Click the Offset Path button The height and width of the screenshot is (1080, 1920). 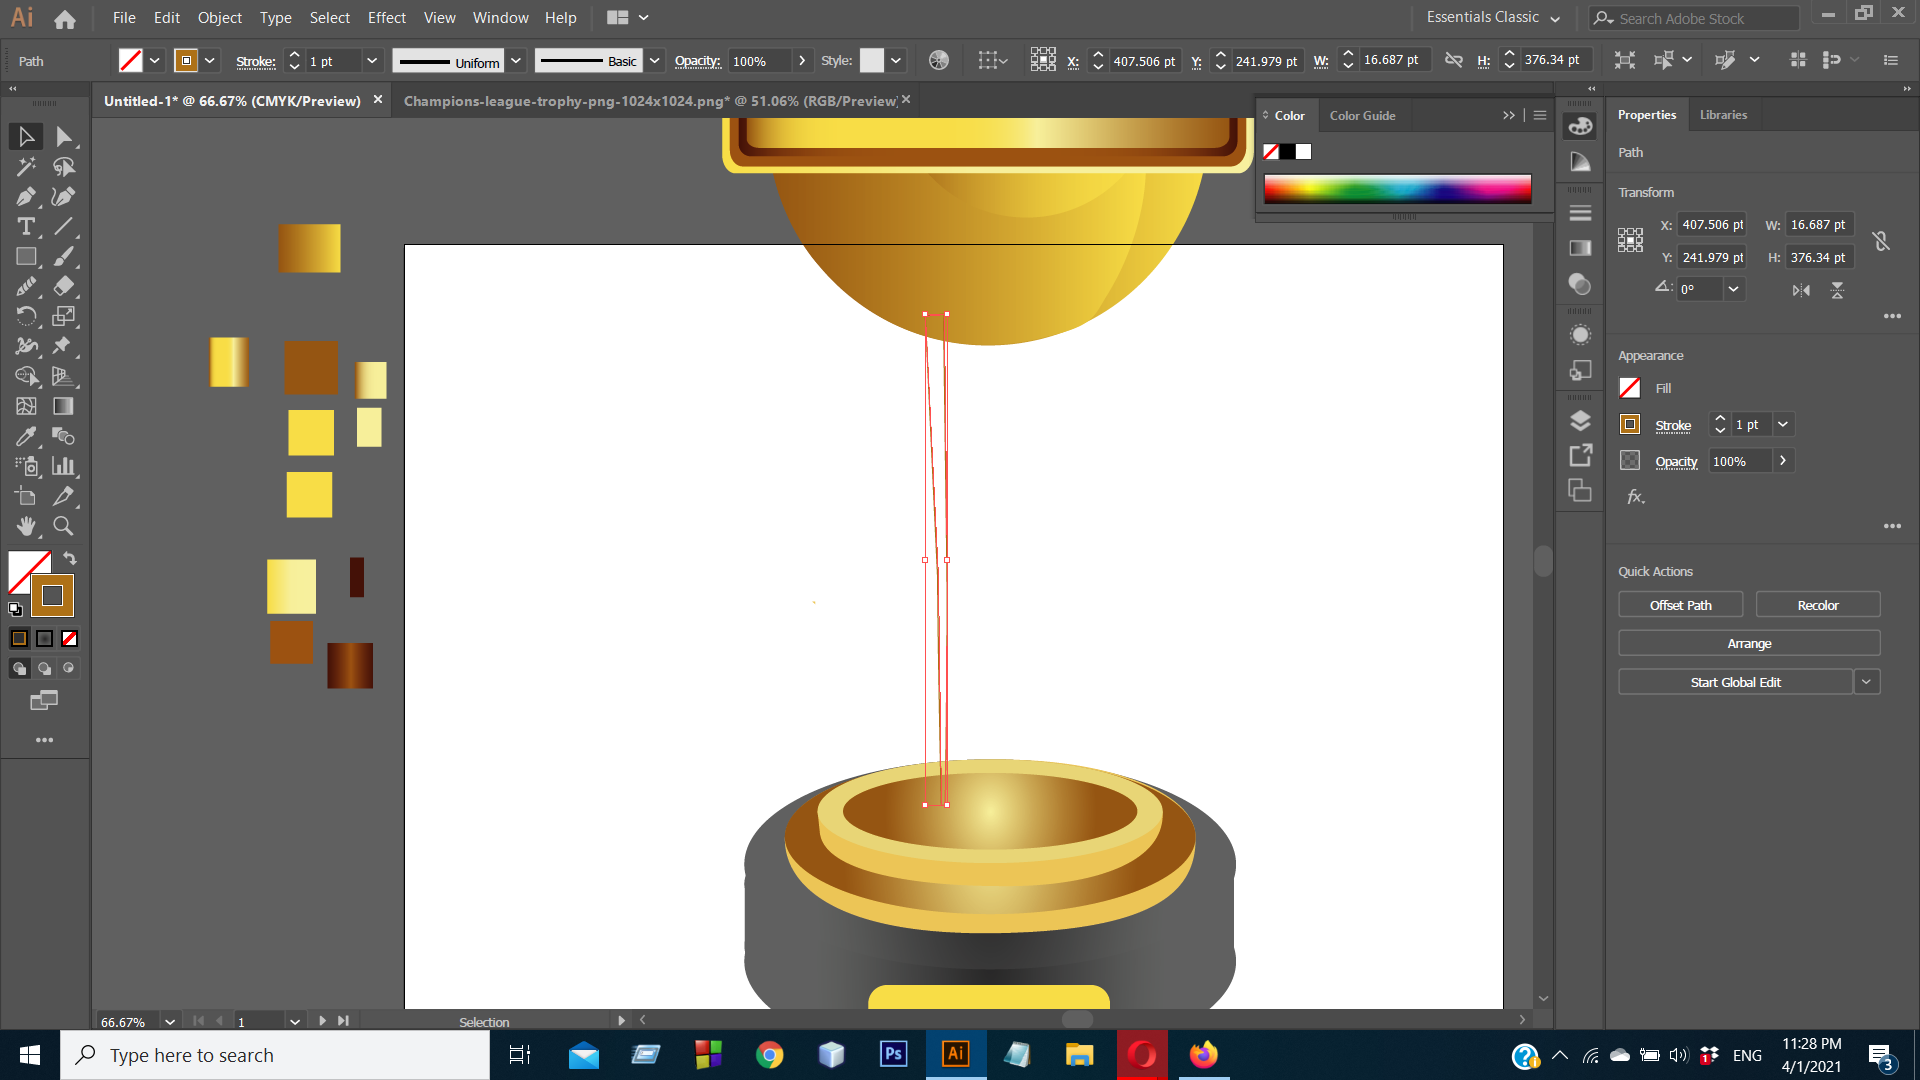click(x=1680, y=605)
